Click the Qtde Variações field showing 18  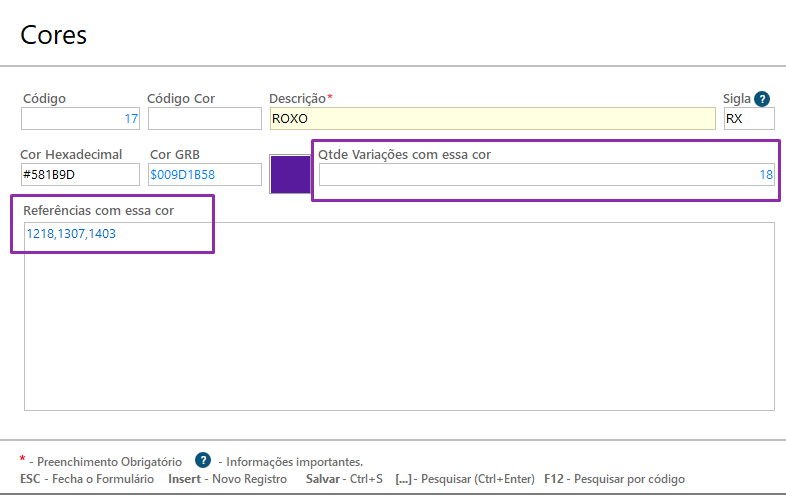[546, 175]
